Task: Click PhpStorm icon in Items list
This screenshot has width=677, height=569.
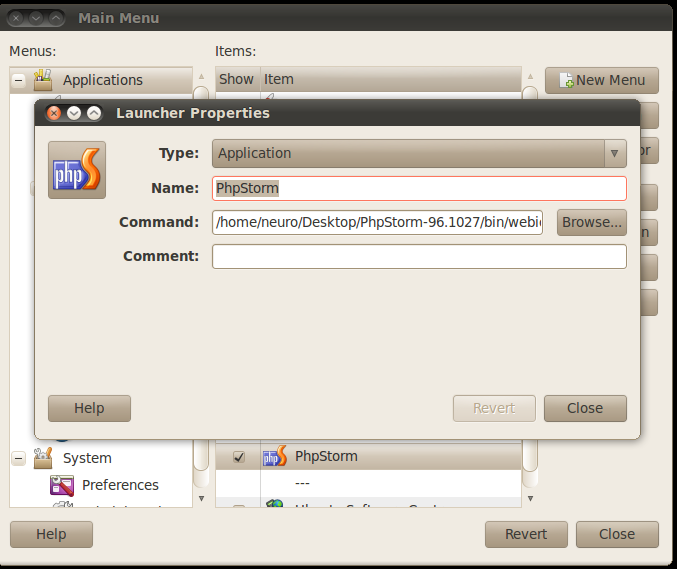Action: coord(275,456)
